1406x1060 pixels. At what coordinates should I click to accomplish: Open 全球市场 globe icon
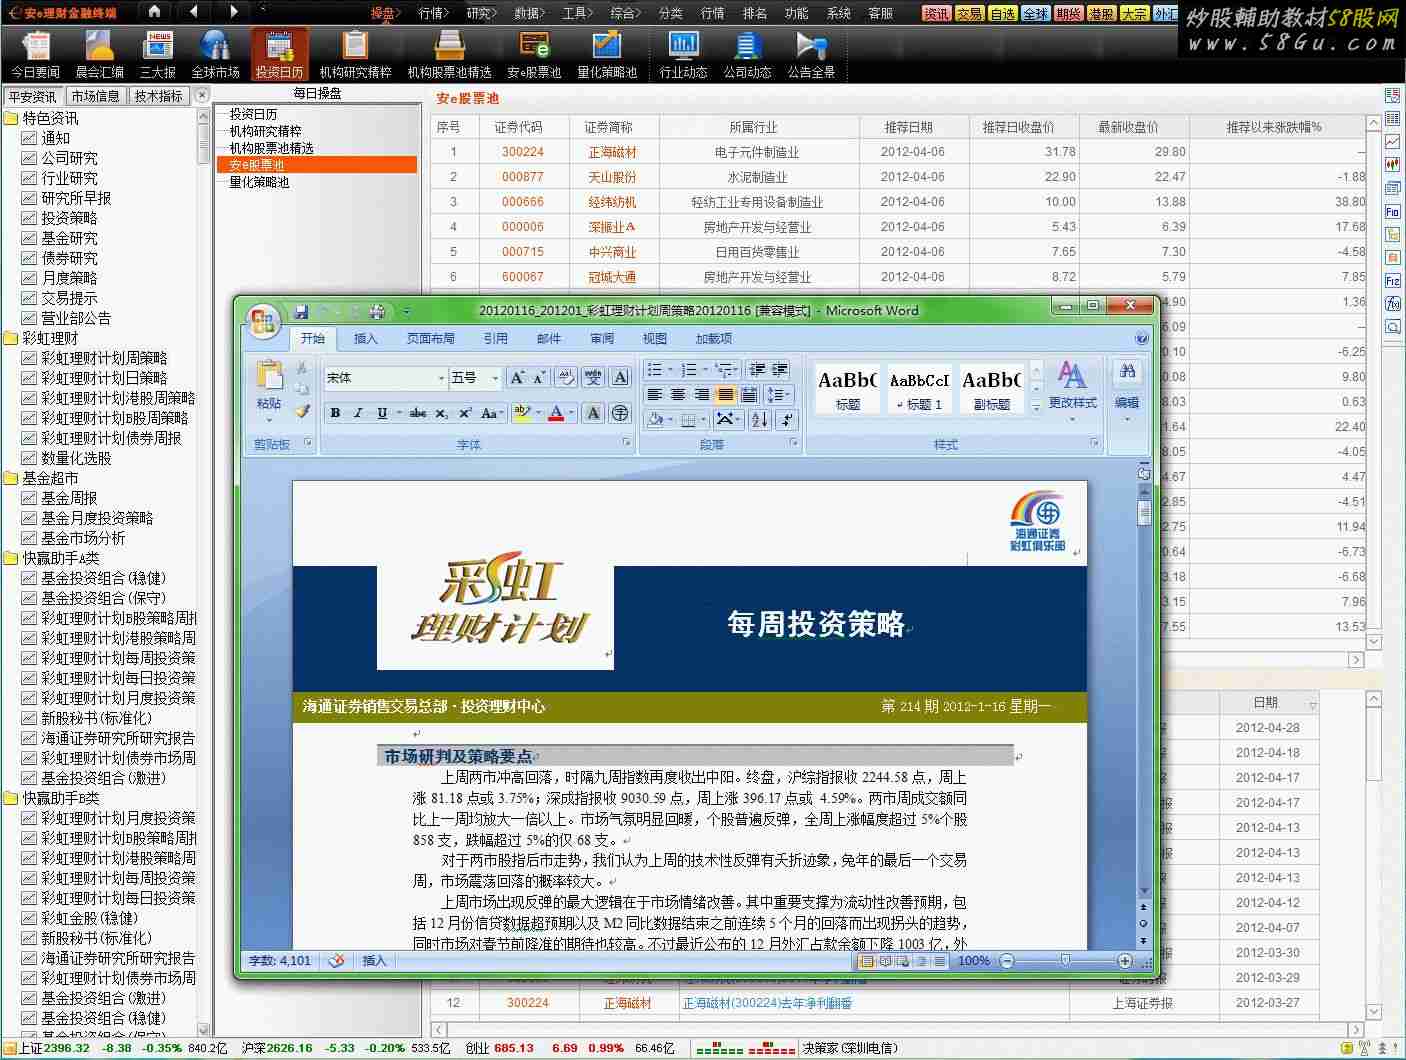pyautogui.click(x=215, y=54)
